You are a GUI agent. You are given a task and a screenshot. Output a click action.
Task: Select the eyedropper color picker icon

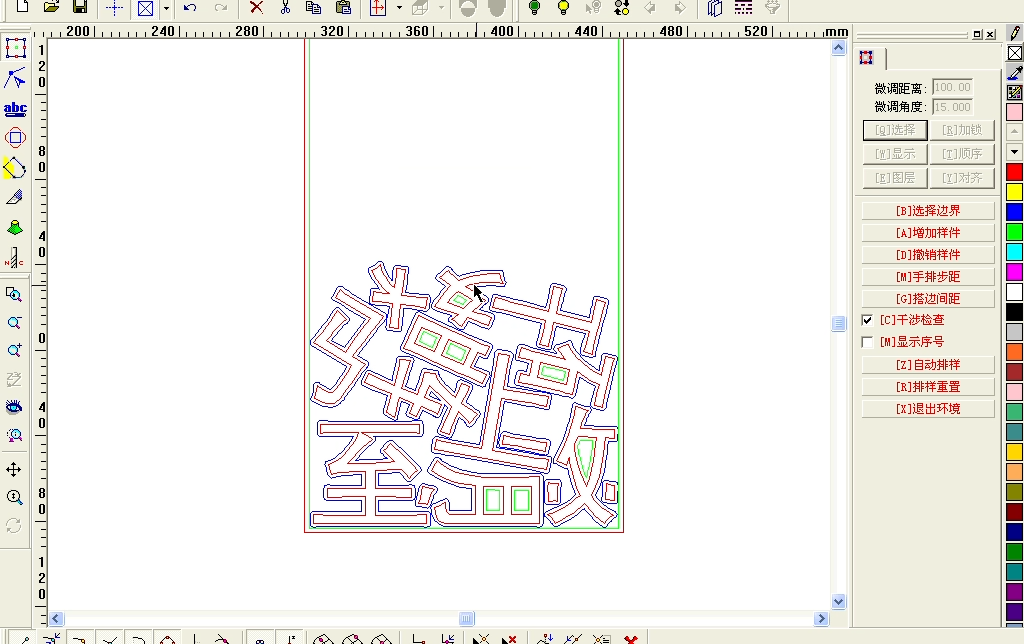point(1015,72)
